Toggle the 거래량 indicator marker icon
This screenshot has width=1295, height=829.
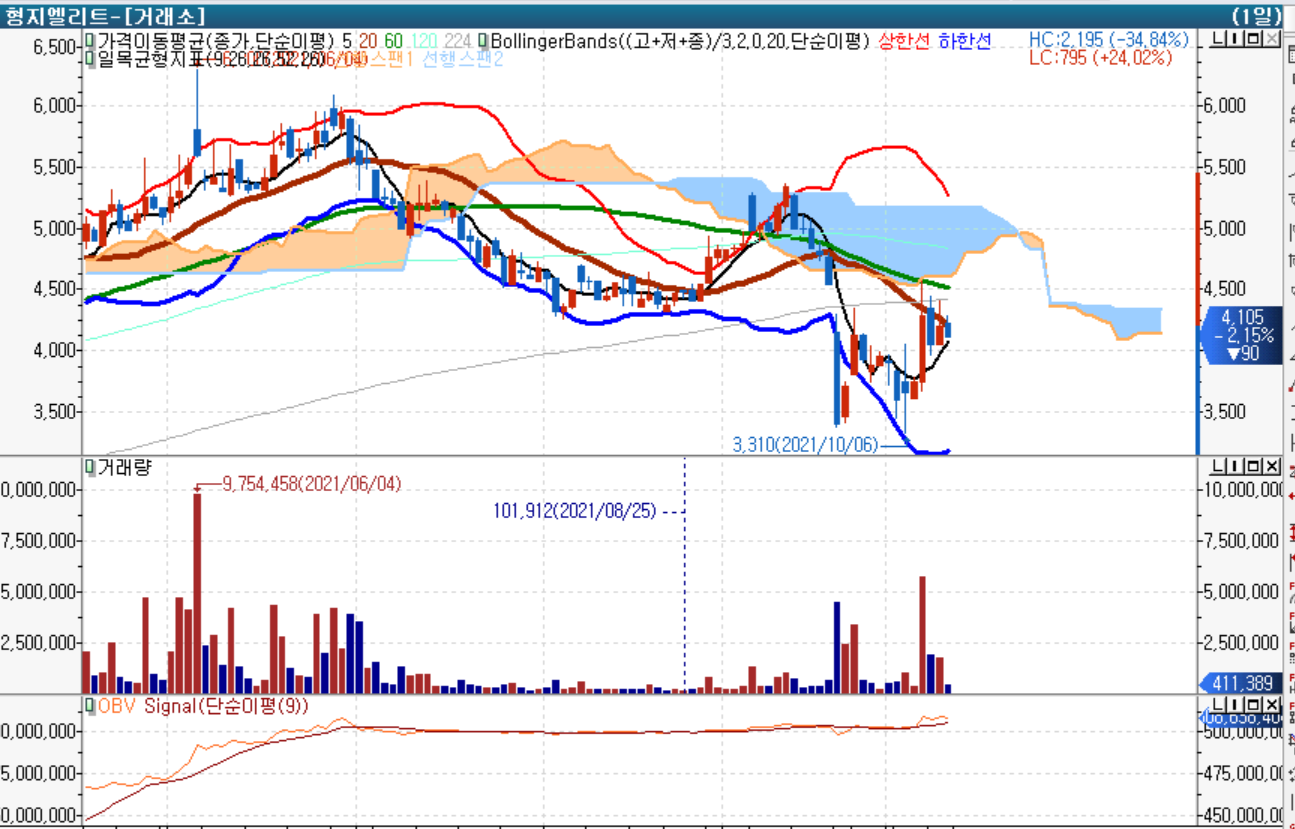(91, 466)
